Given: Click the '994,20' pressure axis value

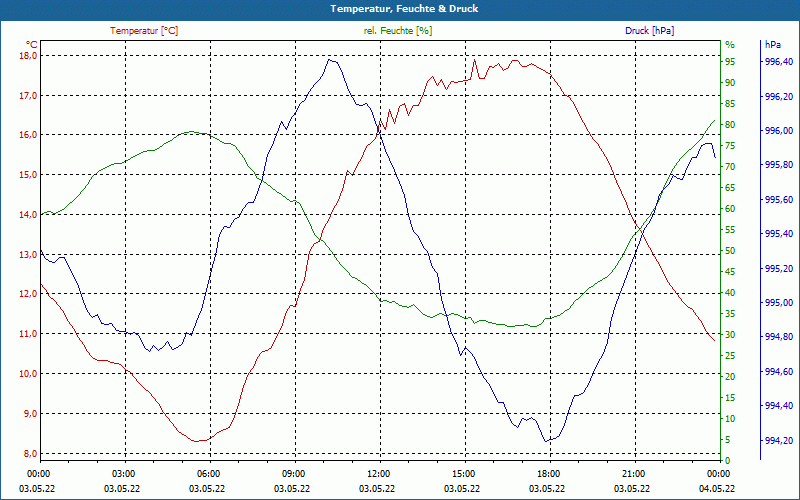Looking at the screenshot, I should click(779, 440).
